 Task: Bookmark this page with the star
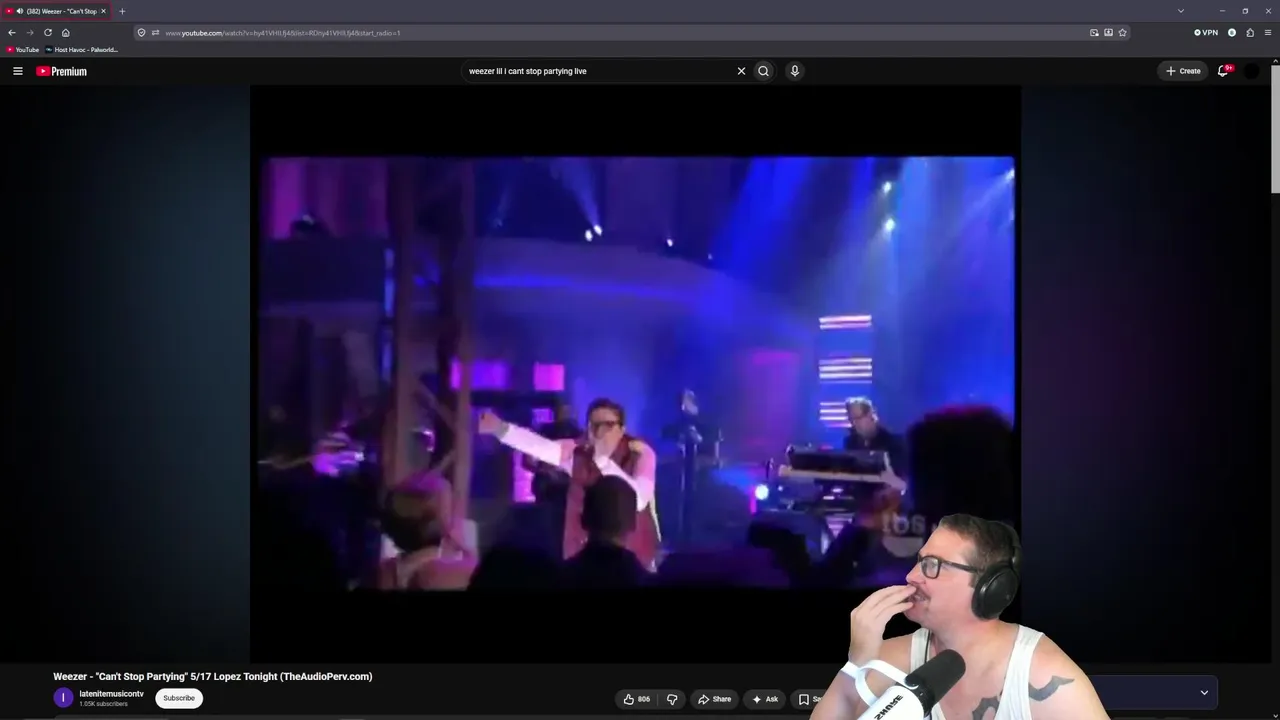[x=1123, y=33]
